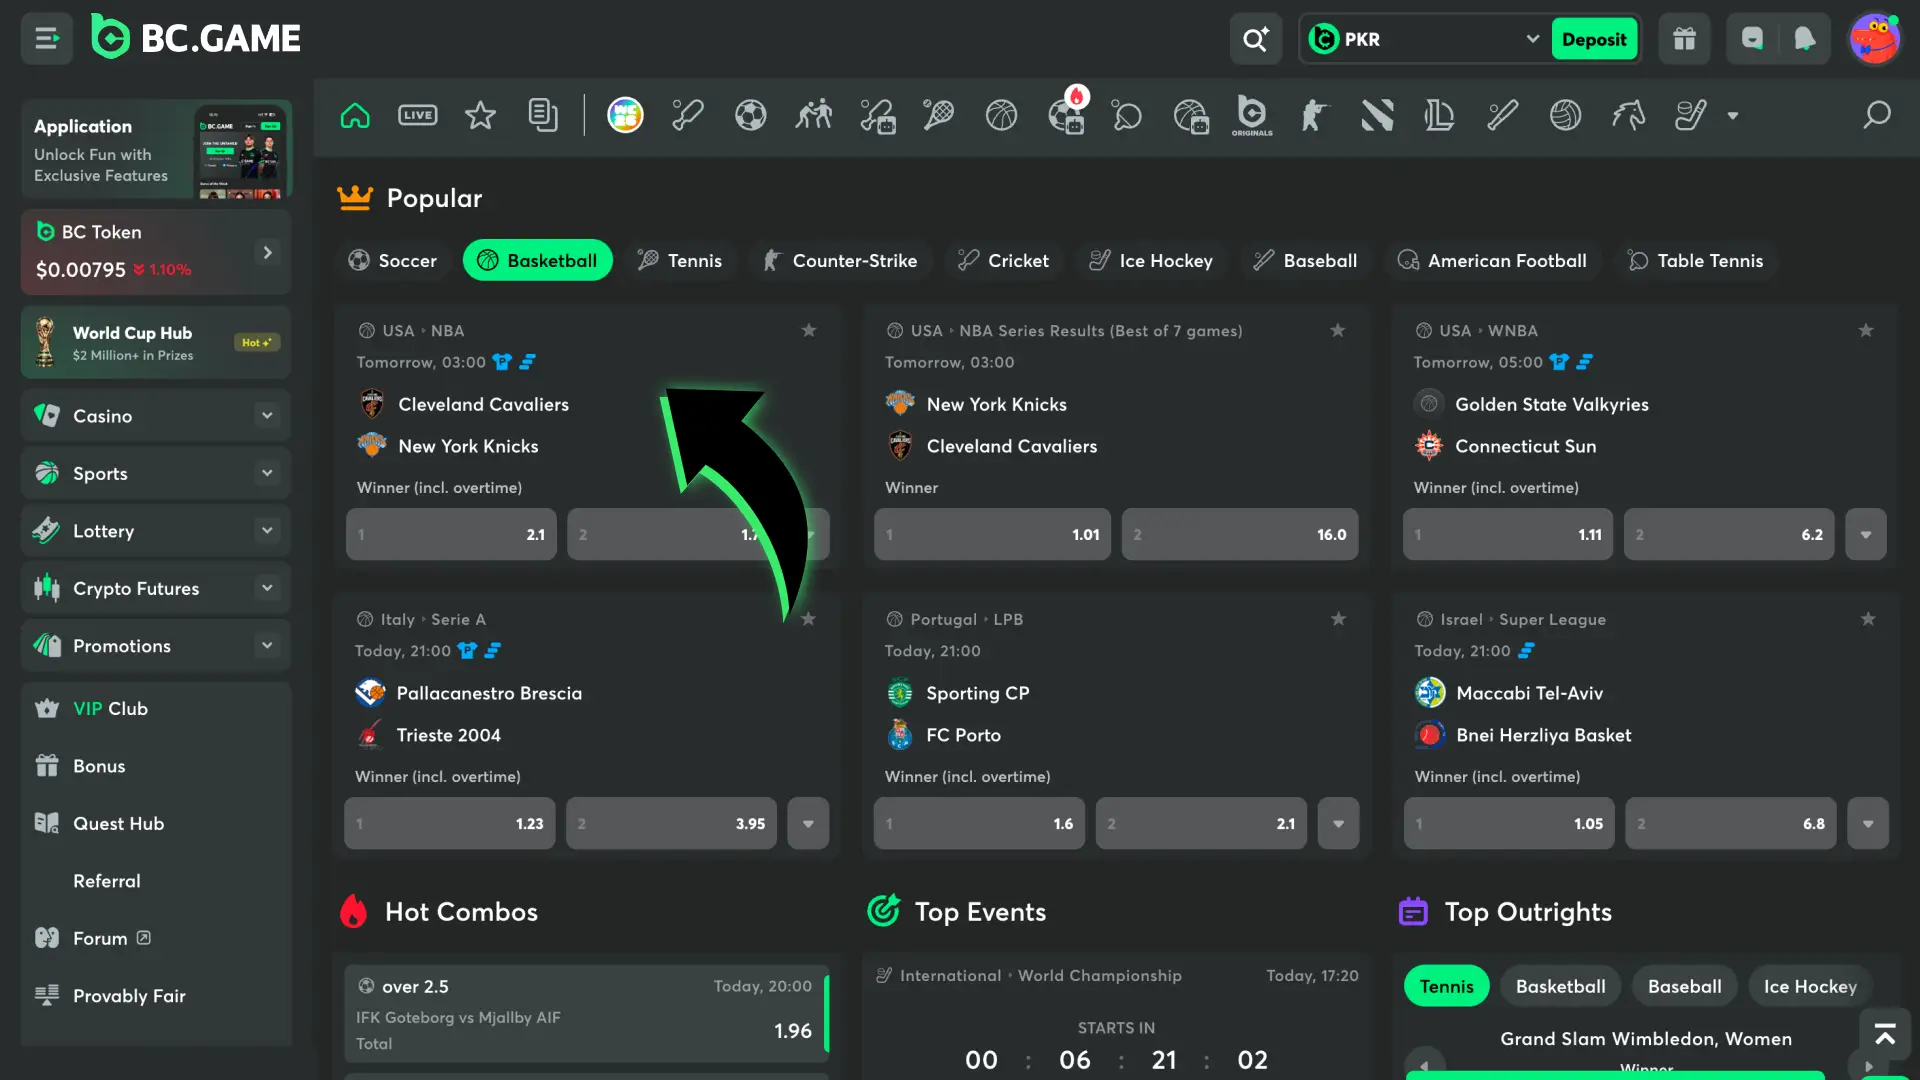Select the soccer ball sport icon
Viewport: 1920px width, 1080px height.
pos(751,116)
